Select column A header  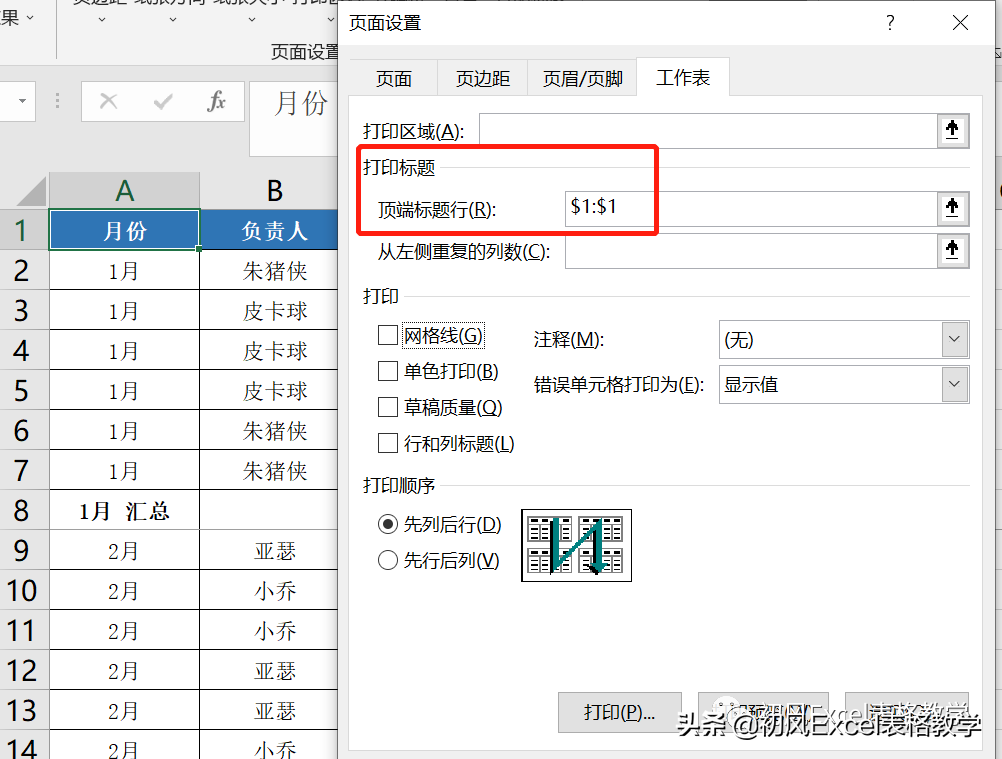[x=125, y=190]
